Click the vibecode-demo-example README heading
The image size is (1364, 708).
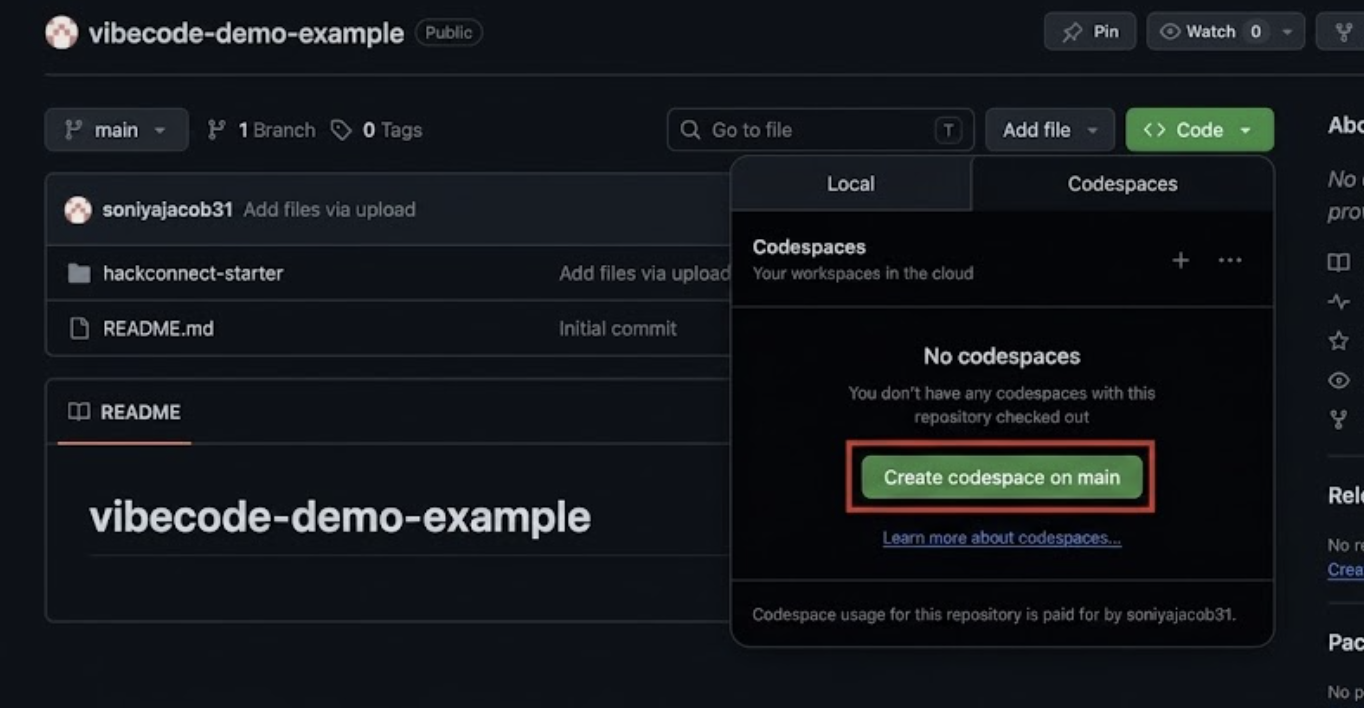(340, 517)
